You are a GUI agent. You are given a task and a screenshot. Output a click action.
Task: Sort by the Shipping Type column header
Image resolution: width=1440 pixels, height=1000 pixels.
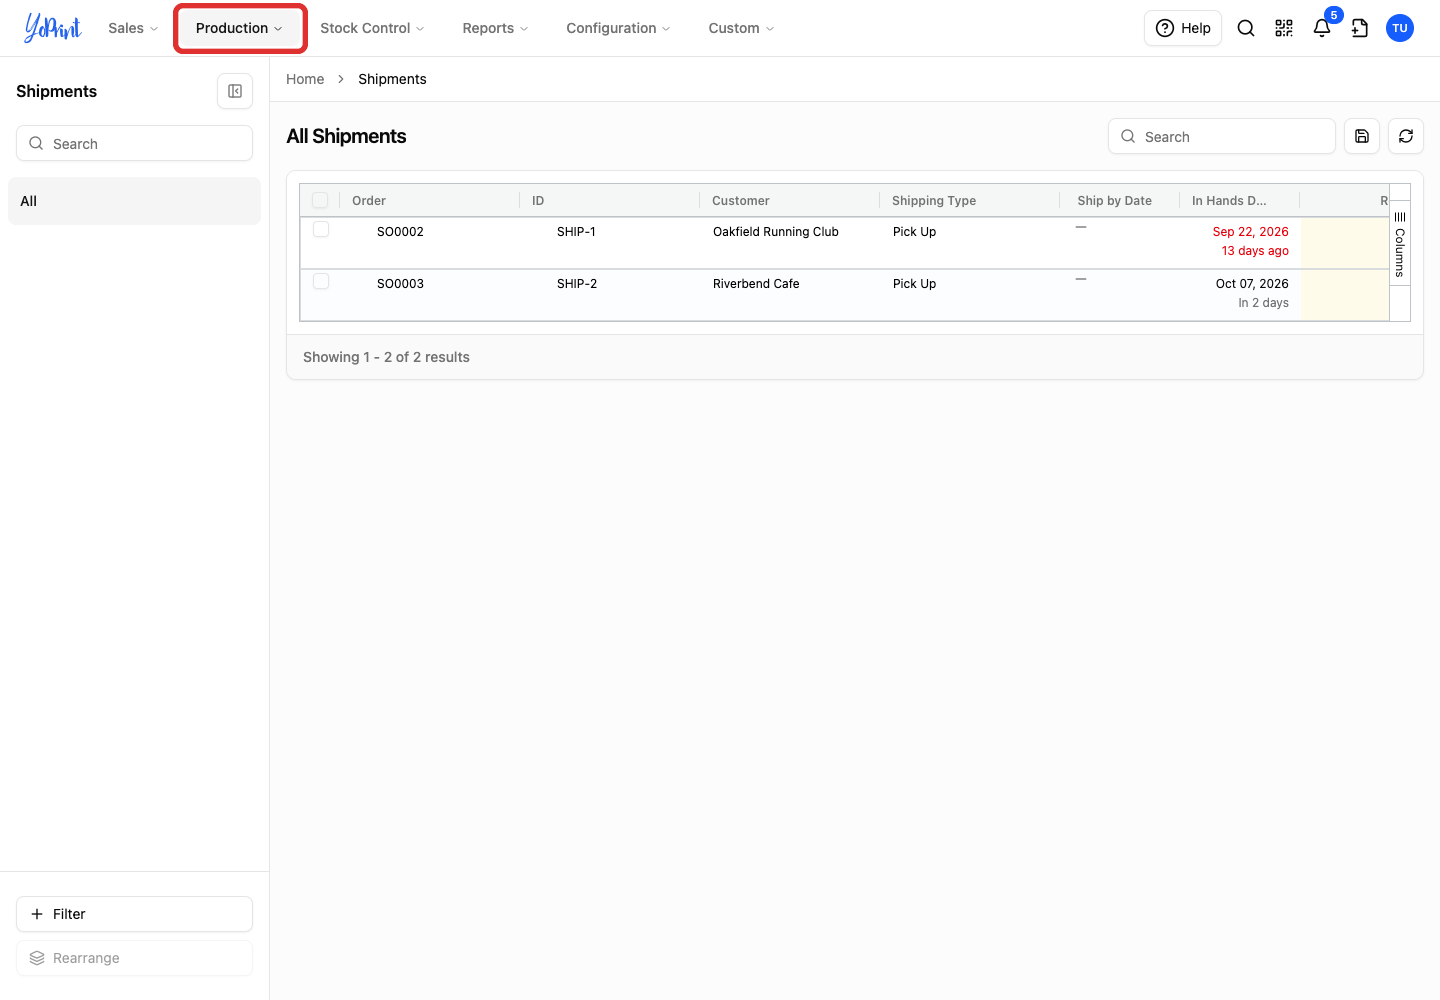934,200
